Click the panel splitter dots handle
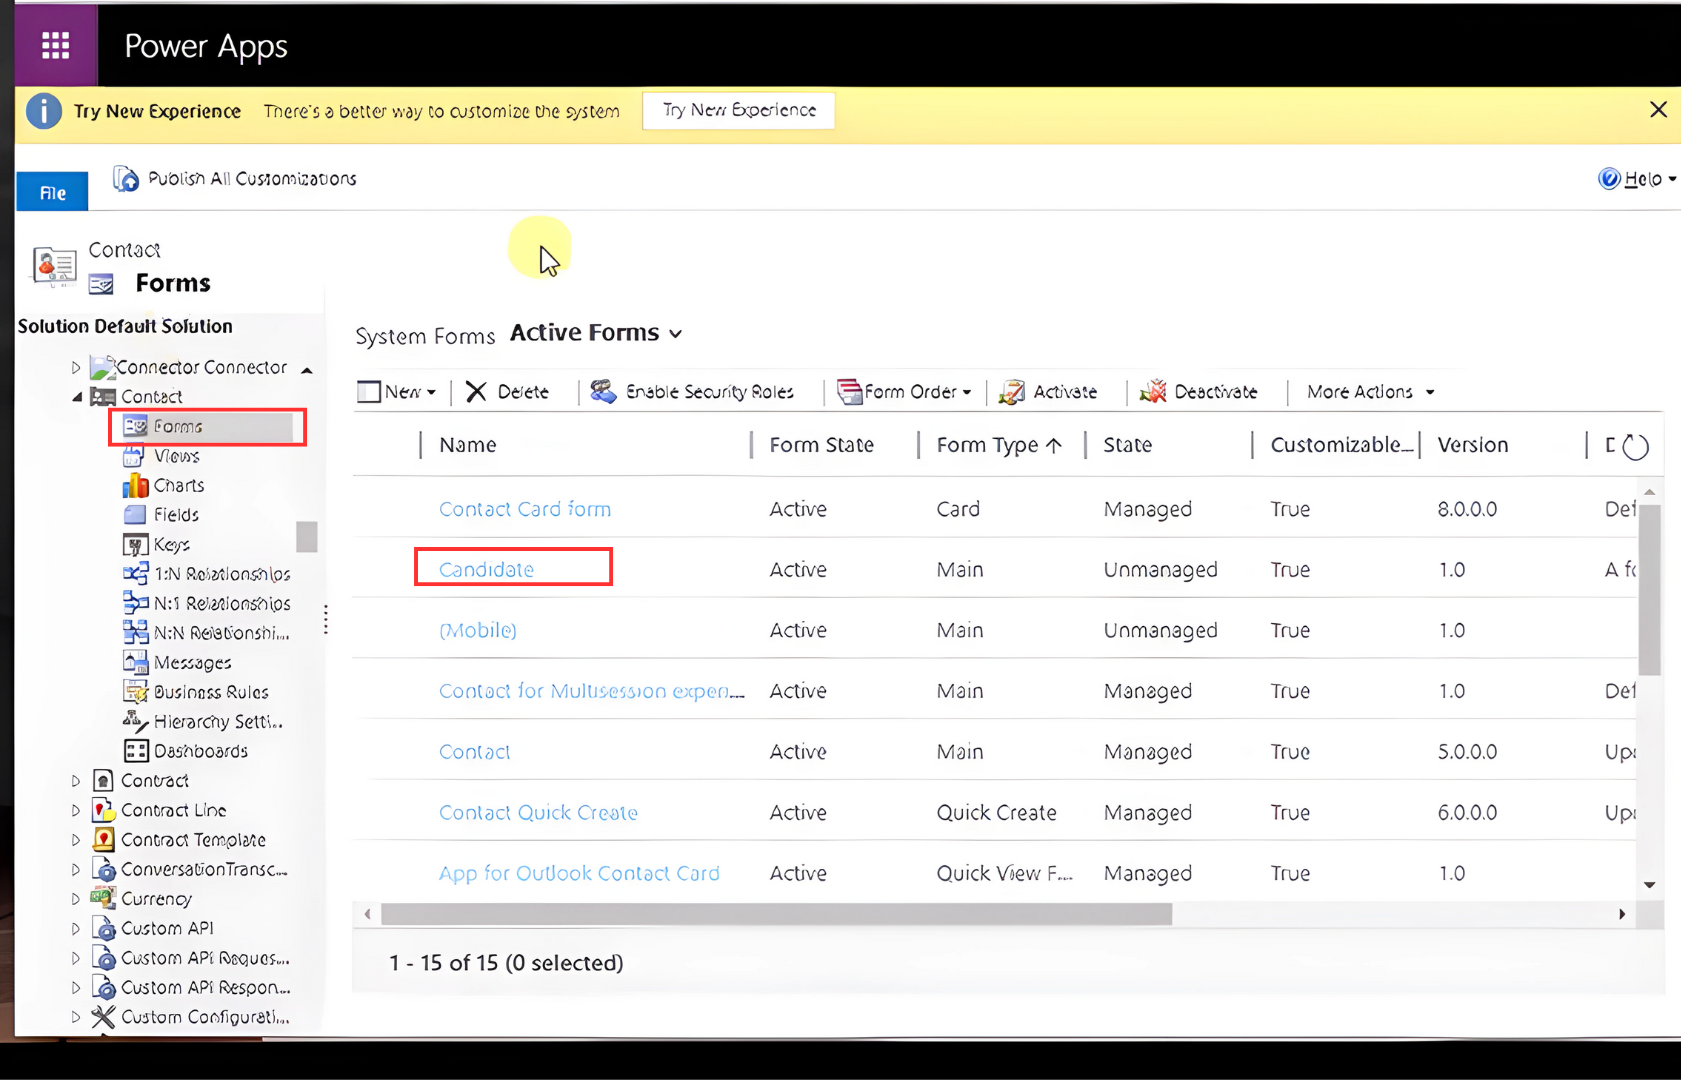The height and width of the screenshot is (1080, 1681). [x=326, y=619]
